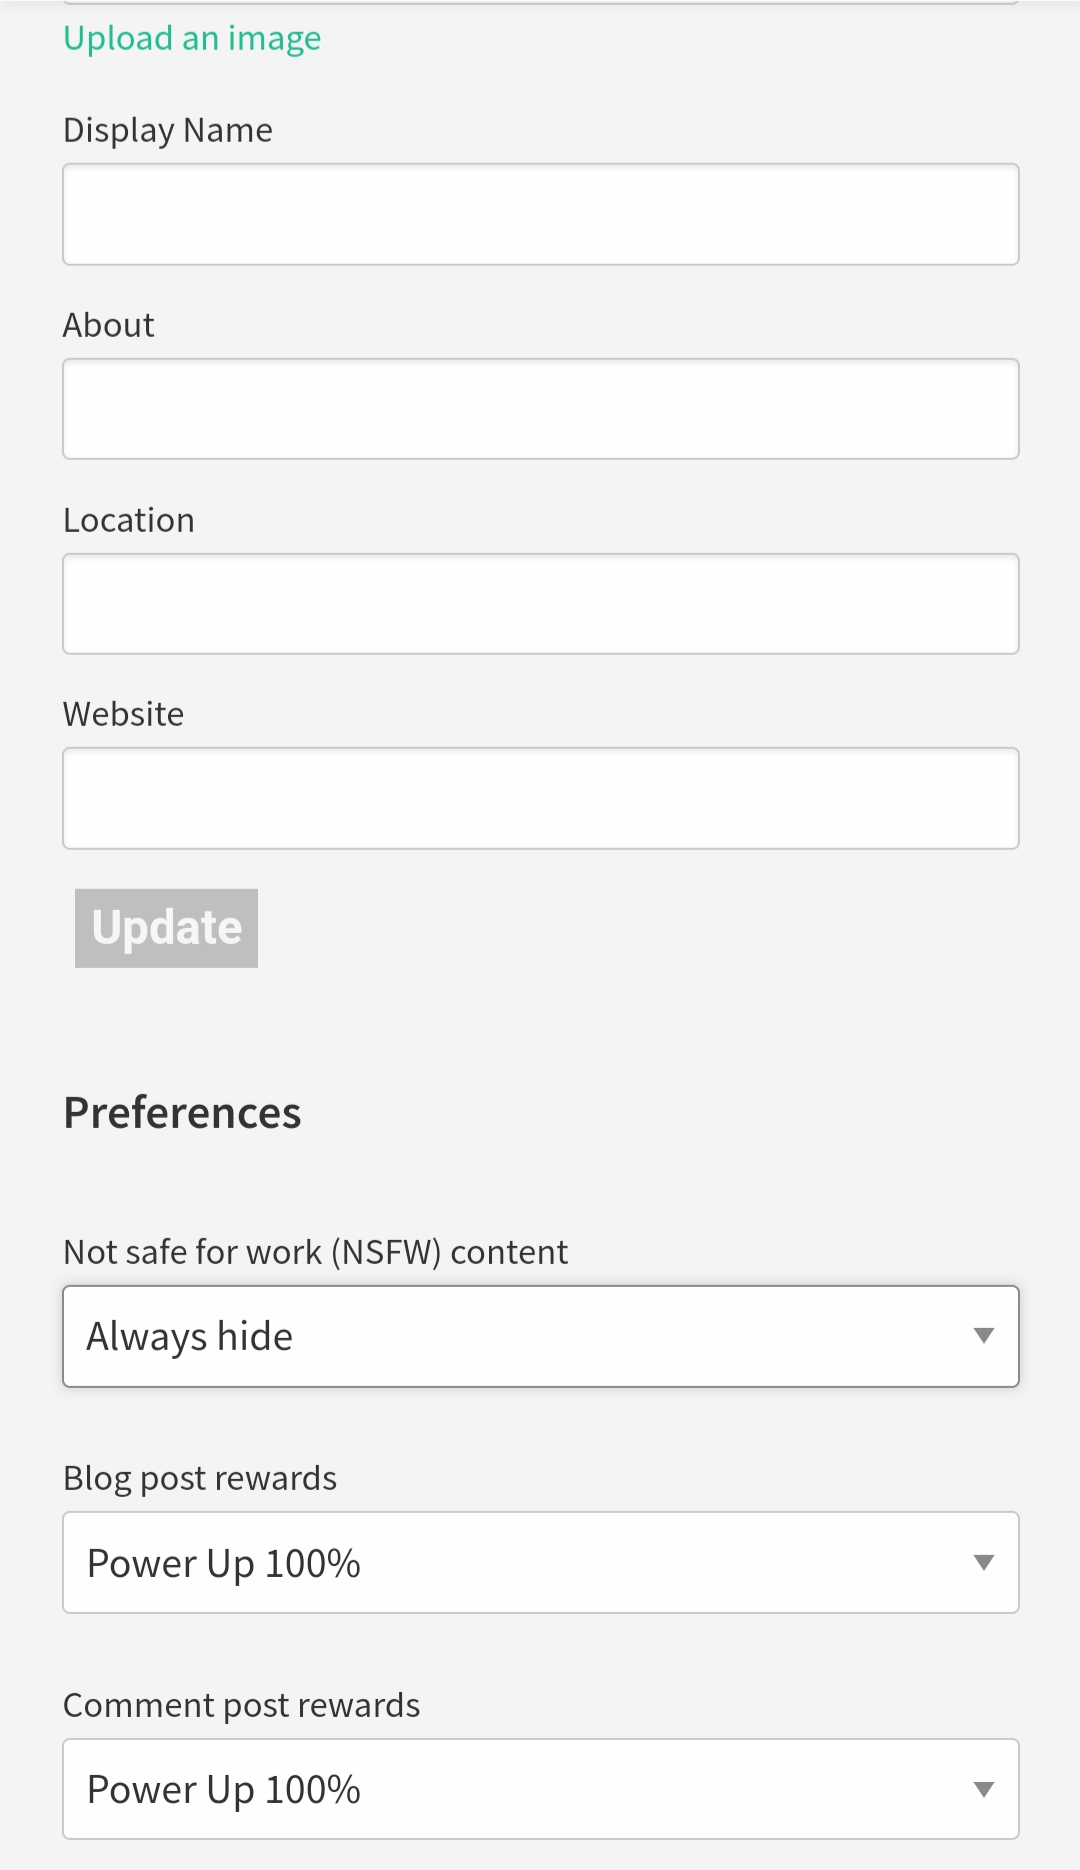Click the Blog post rewards label

tap(200, 1478)
